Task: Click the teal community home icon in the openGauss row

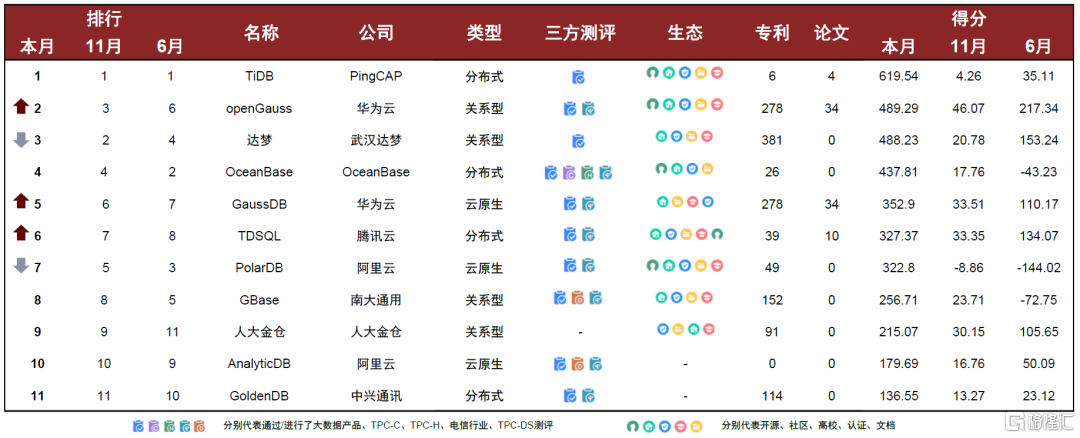Action: click(x=668, y=104)
